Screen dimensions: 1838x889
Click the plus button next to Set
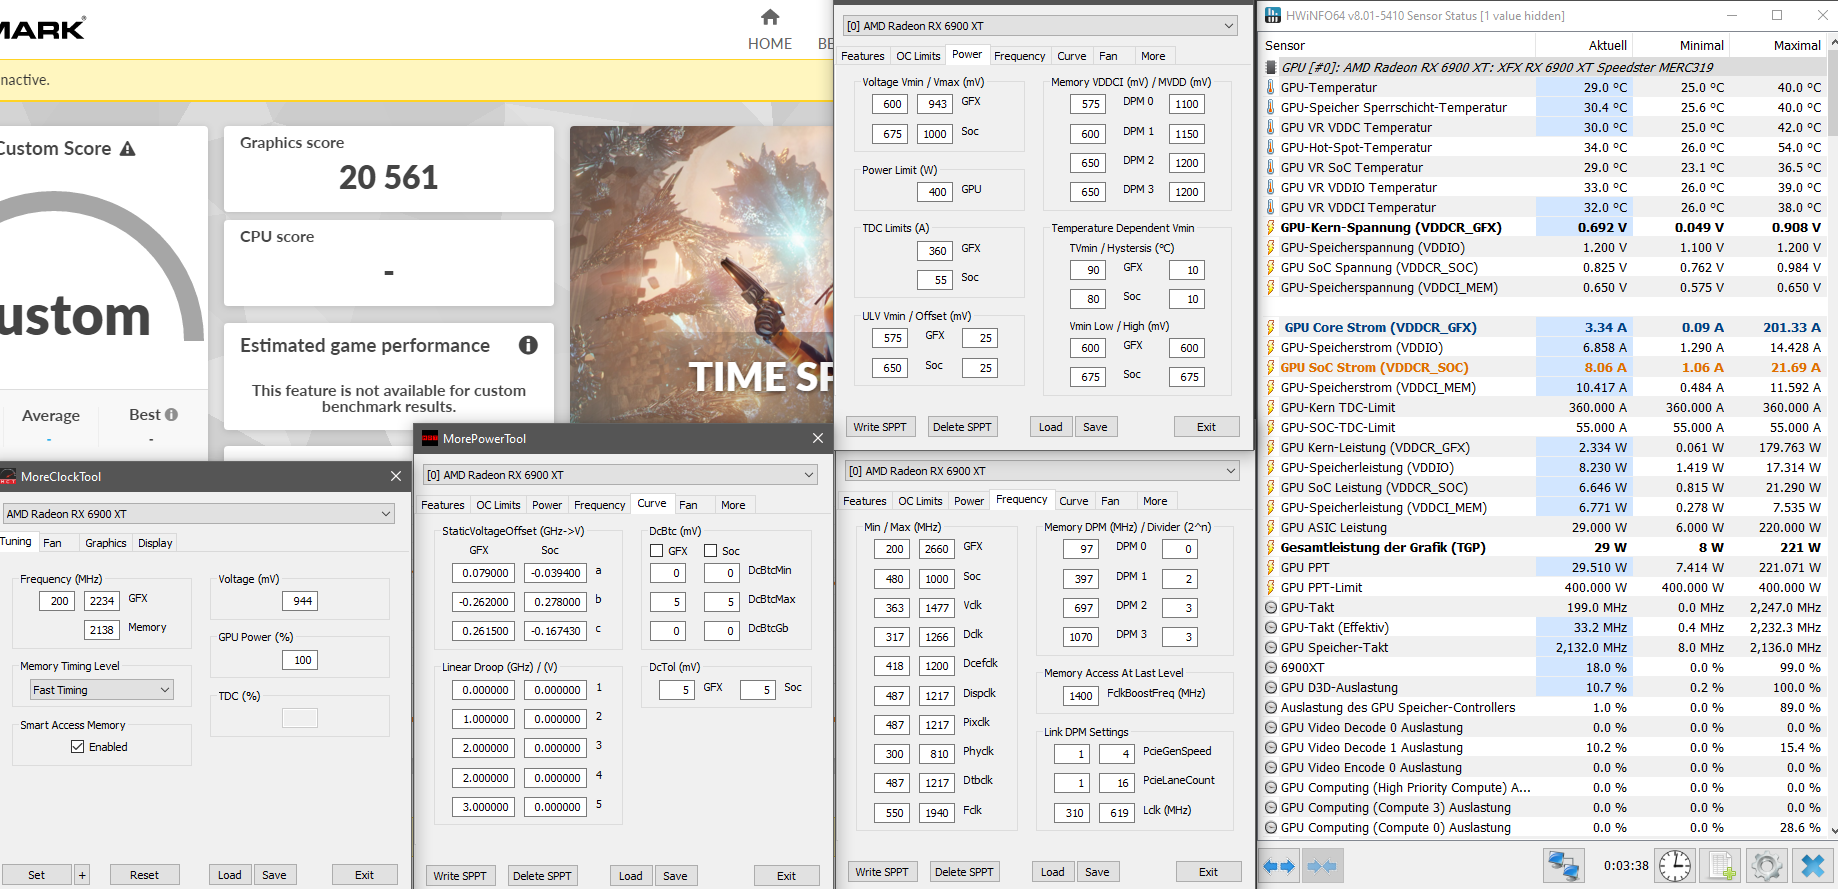click(x=82, y=875)
